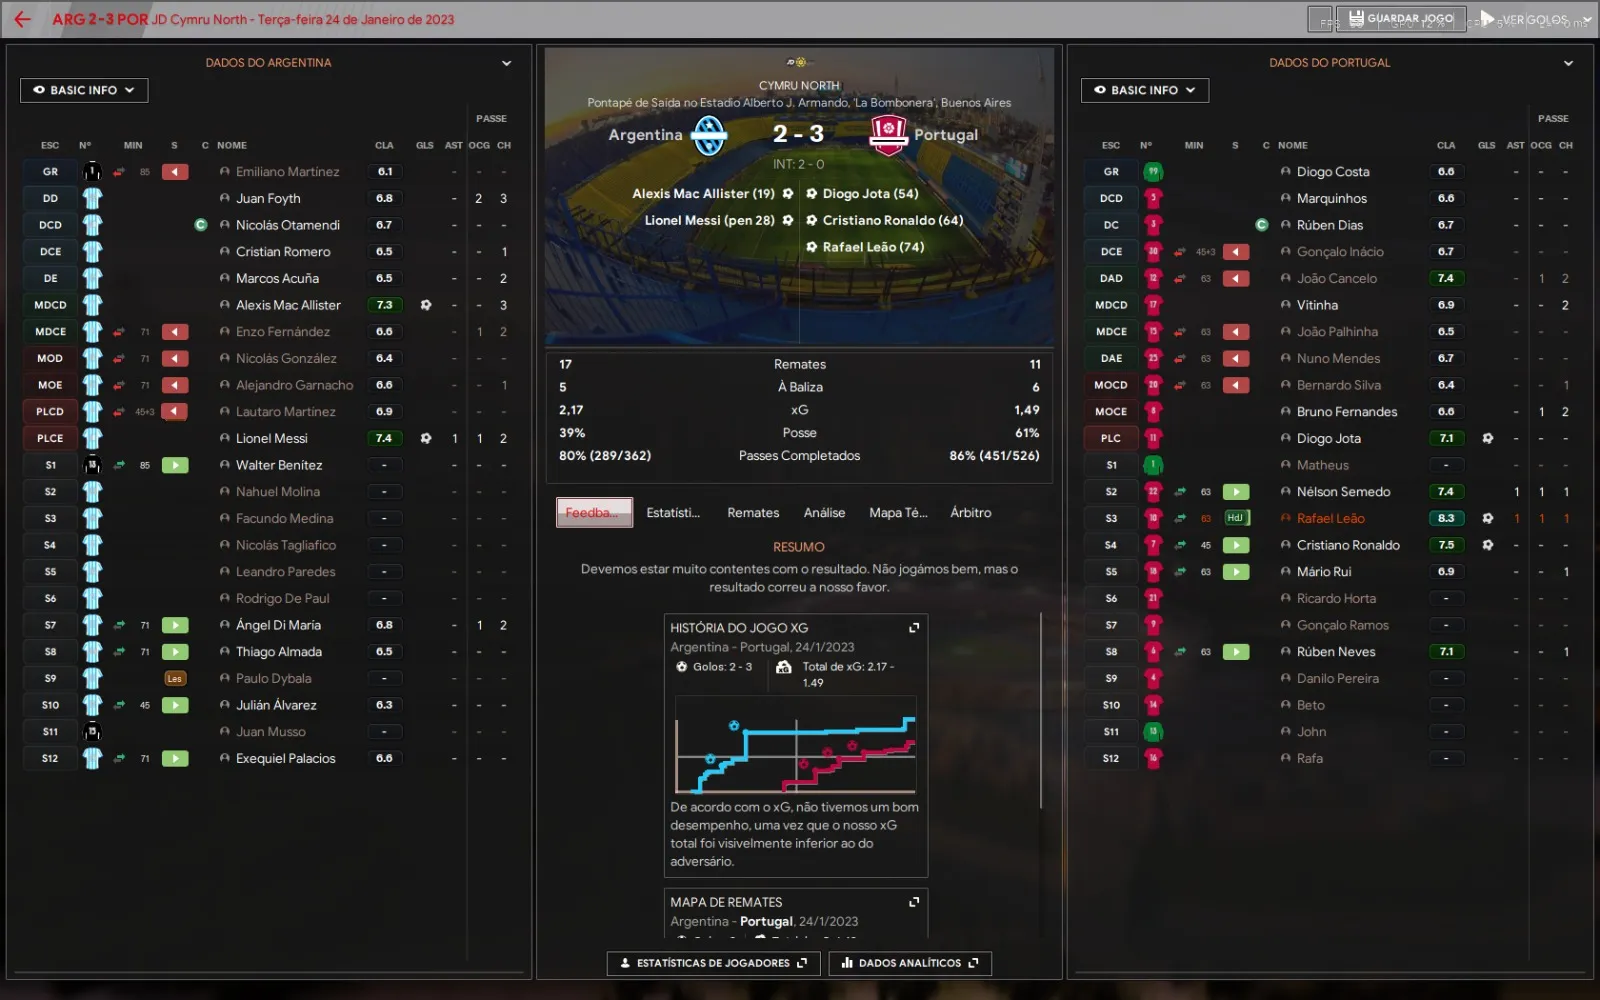Expand the Dados do Argentina panel chevron
Screen dimensions: 1600x1000
506,63
